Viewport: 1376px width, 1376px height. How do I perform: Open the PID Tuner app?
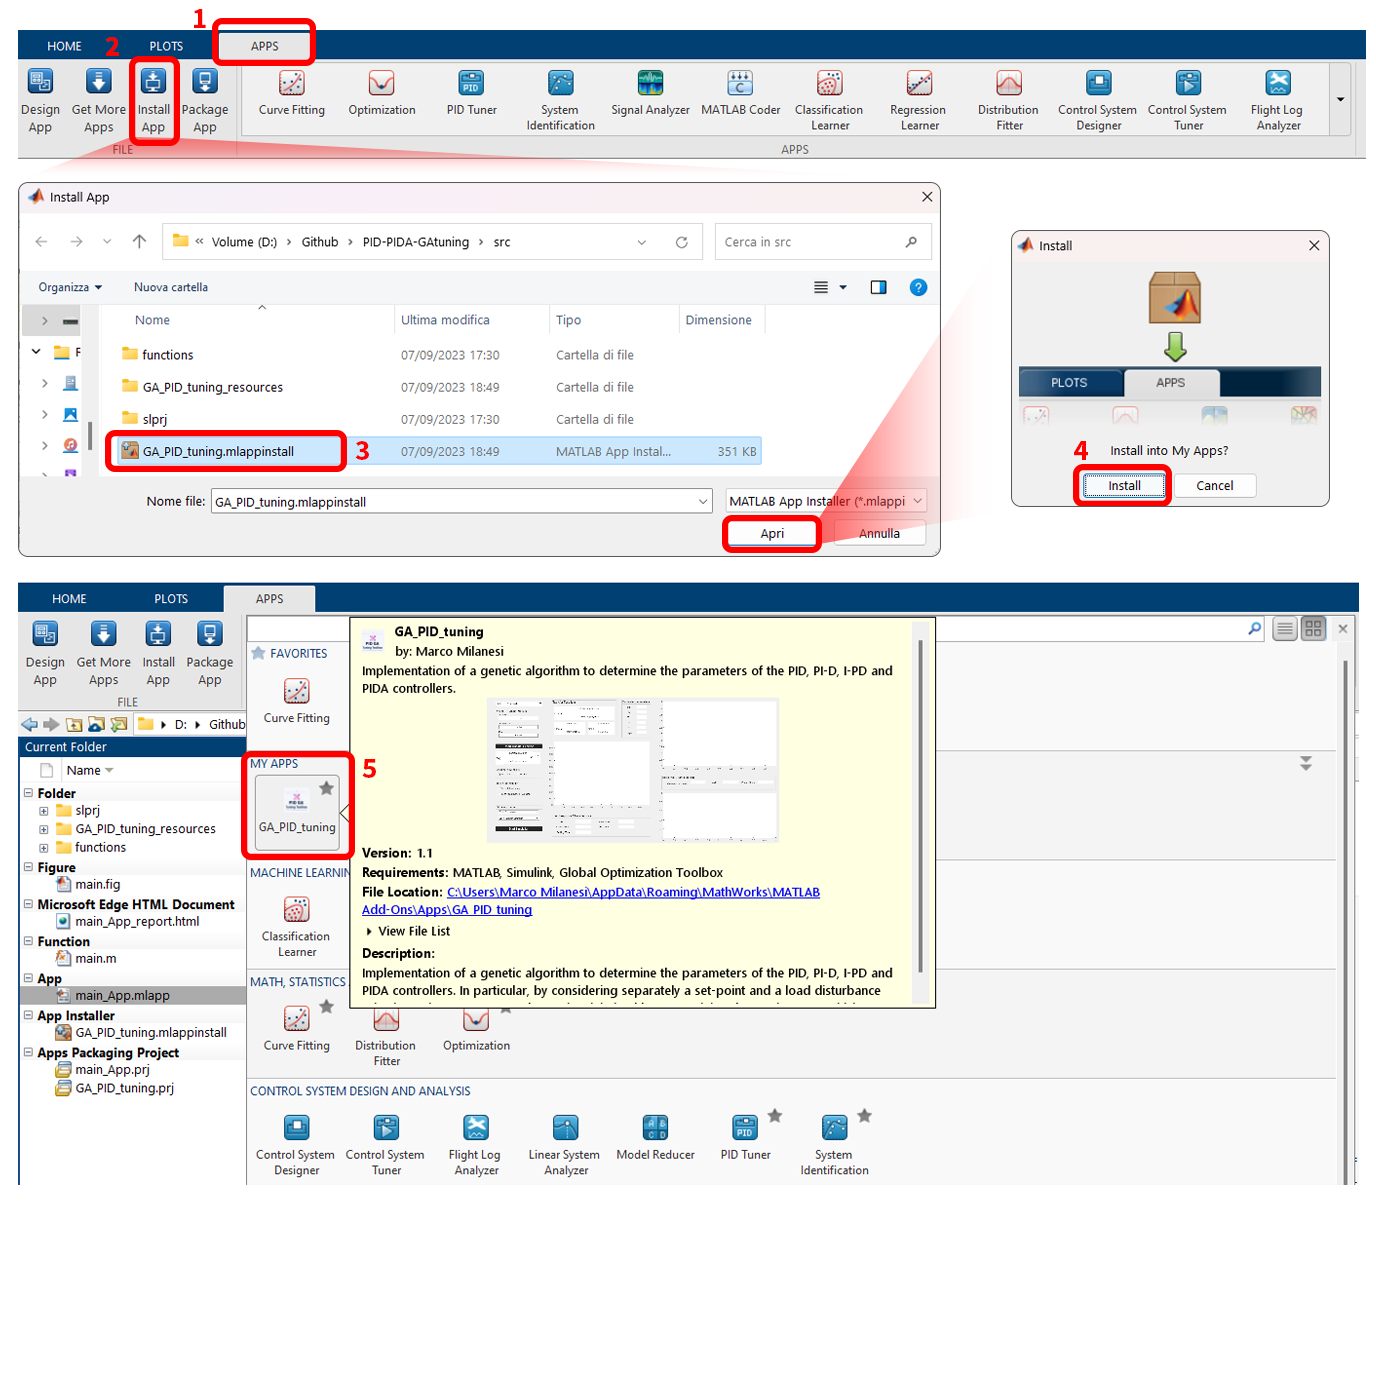click(x=471, y=95)
